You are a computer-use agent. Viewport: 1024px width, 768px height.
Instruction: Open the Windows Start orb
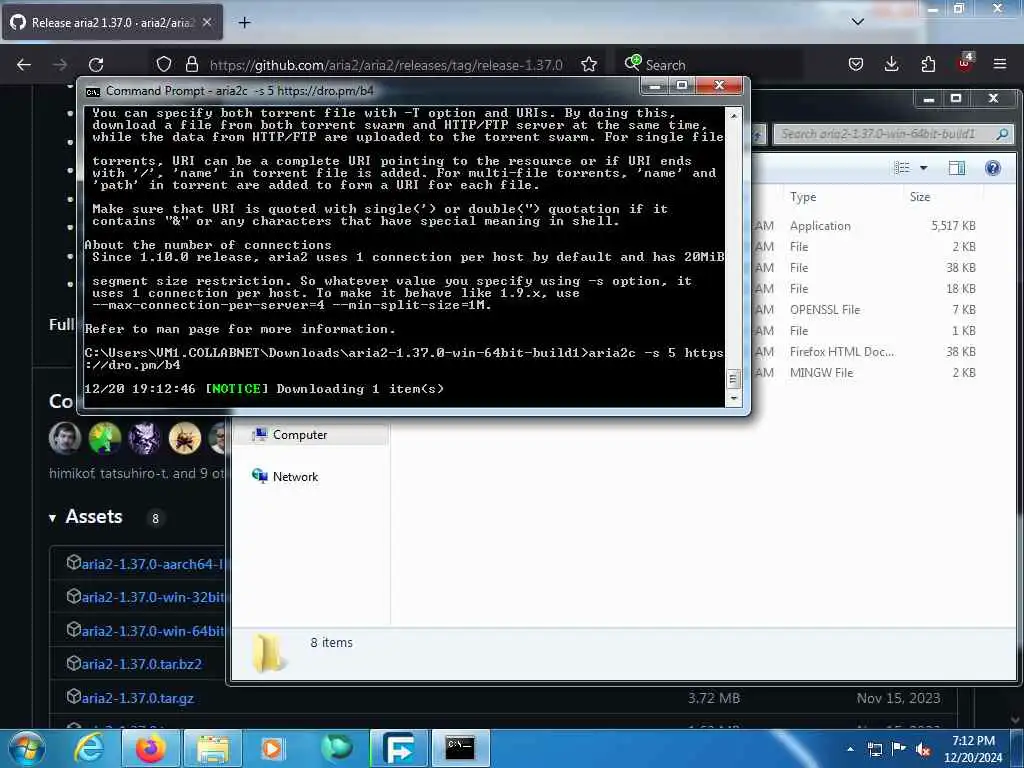[27, 748]
